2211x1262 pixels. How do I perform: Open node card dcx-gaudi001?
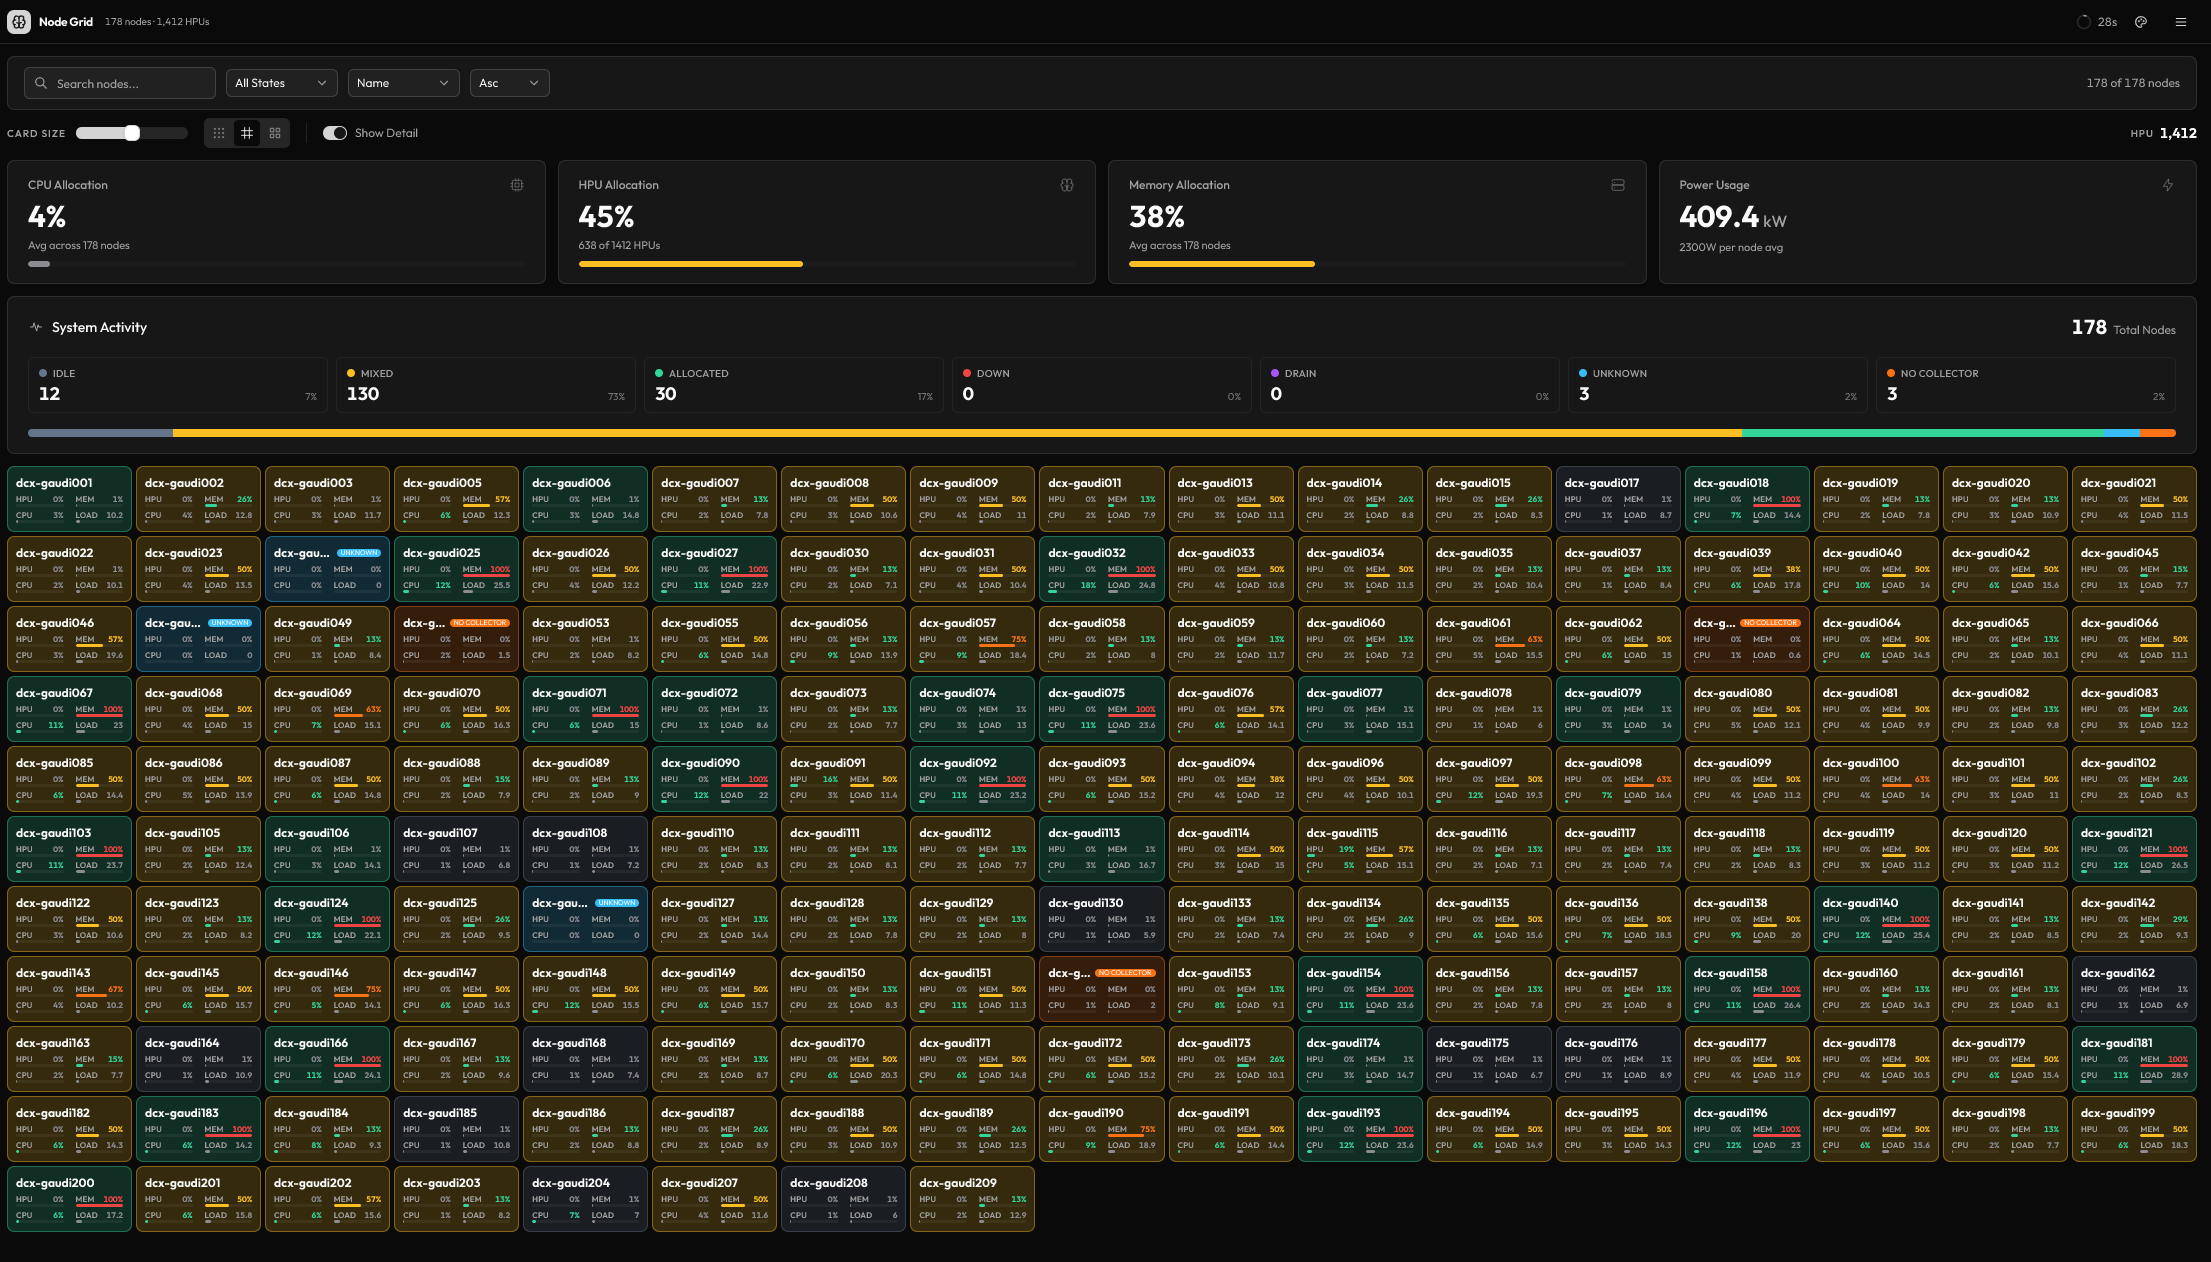tap(70, 498)
